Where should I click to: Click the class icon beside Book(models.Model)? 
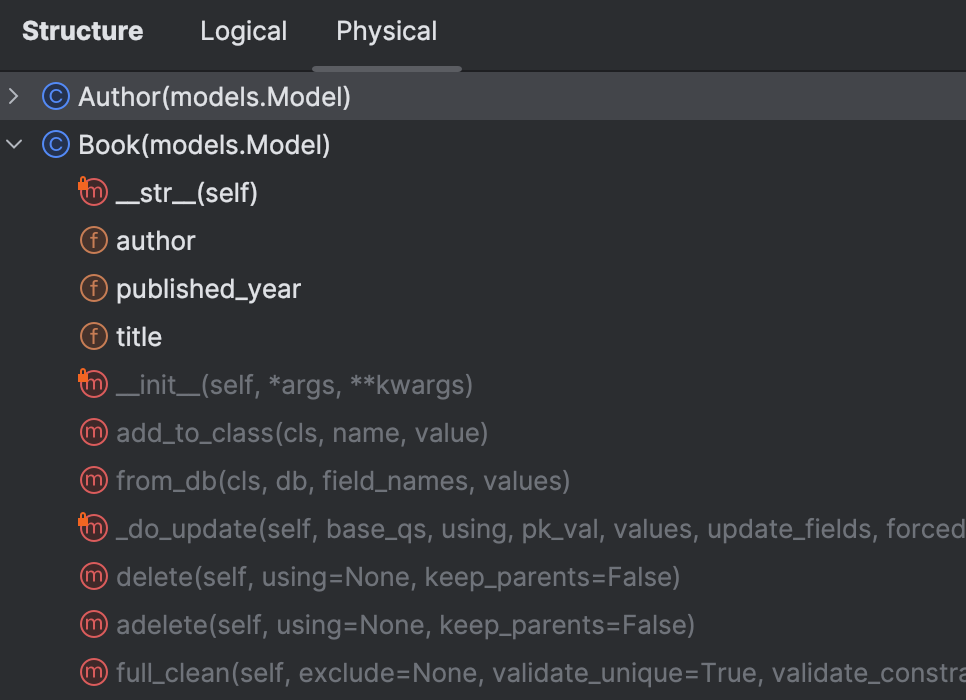[58, 144]
